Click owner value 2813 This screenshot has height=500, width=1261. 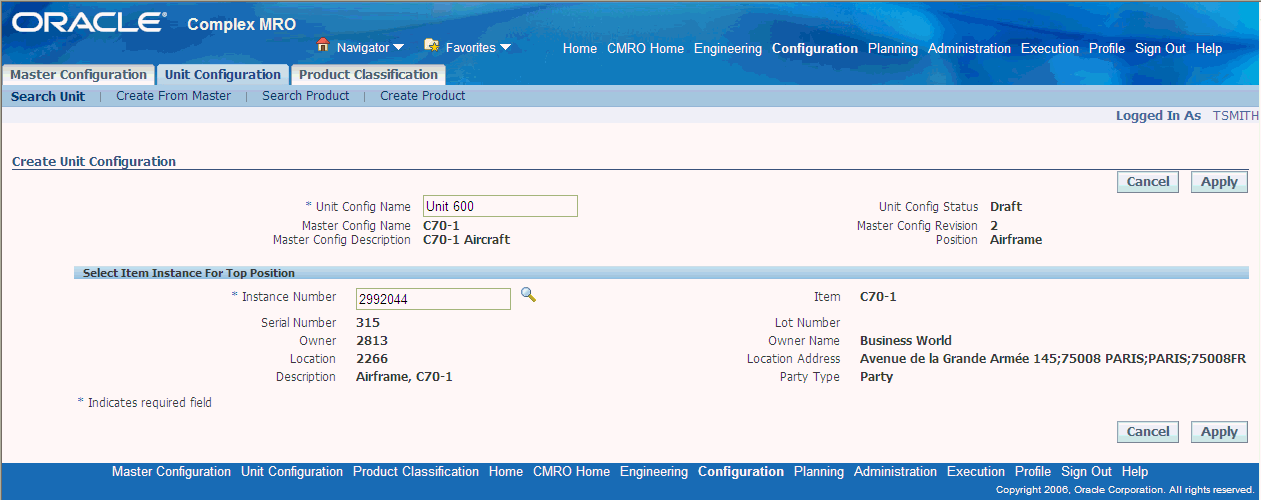point(372,340)
